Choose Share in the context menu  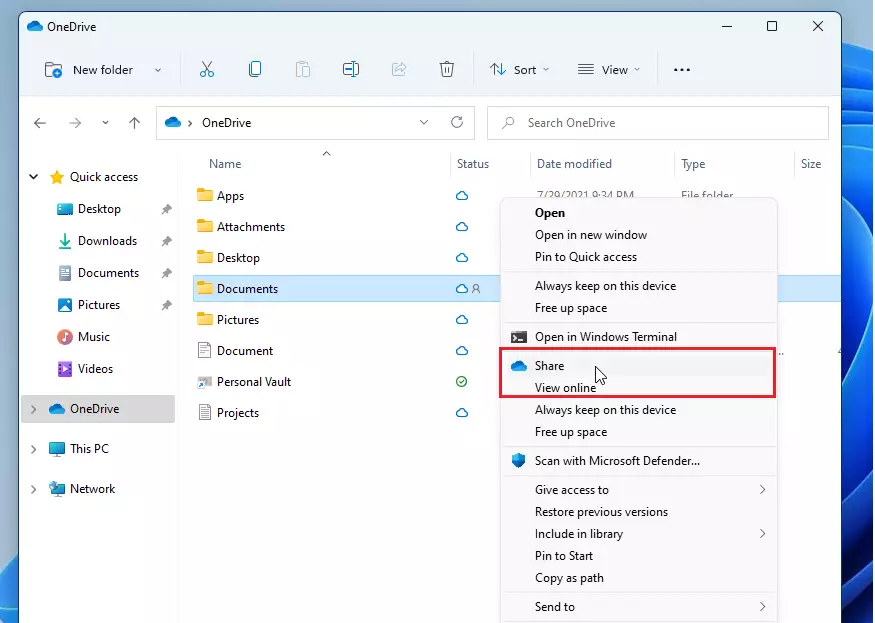[x=639, y=366]
